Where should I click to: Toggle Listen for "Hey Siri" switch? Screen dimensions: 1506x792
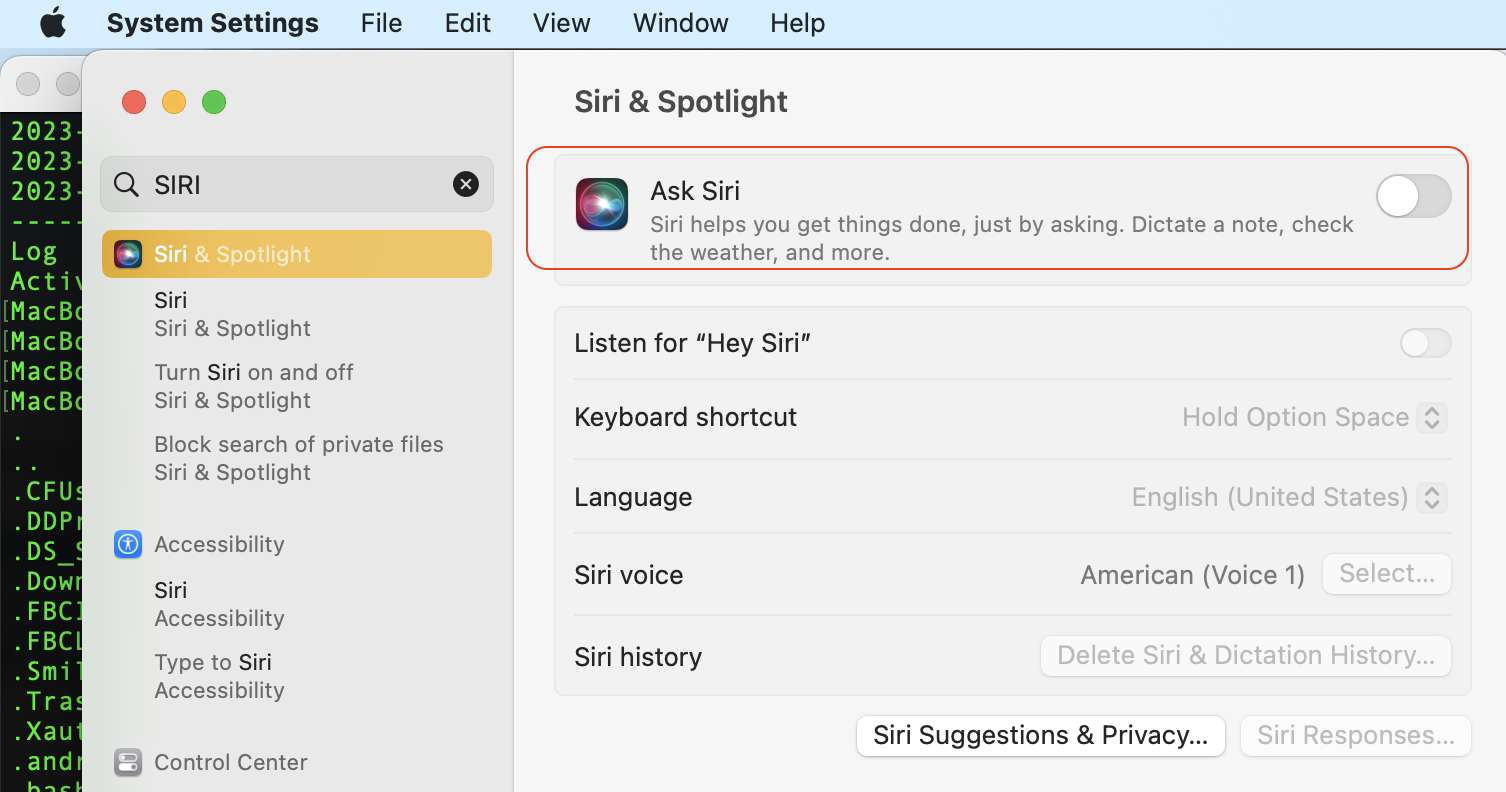1425,343
